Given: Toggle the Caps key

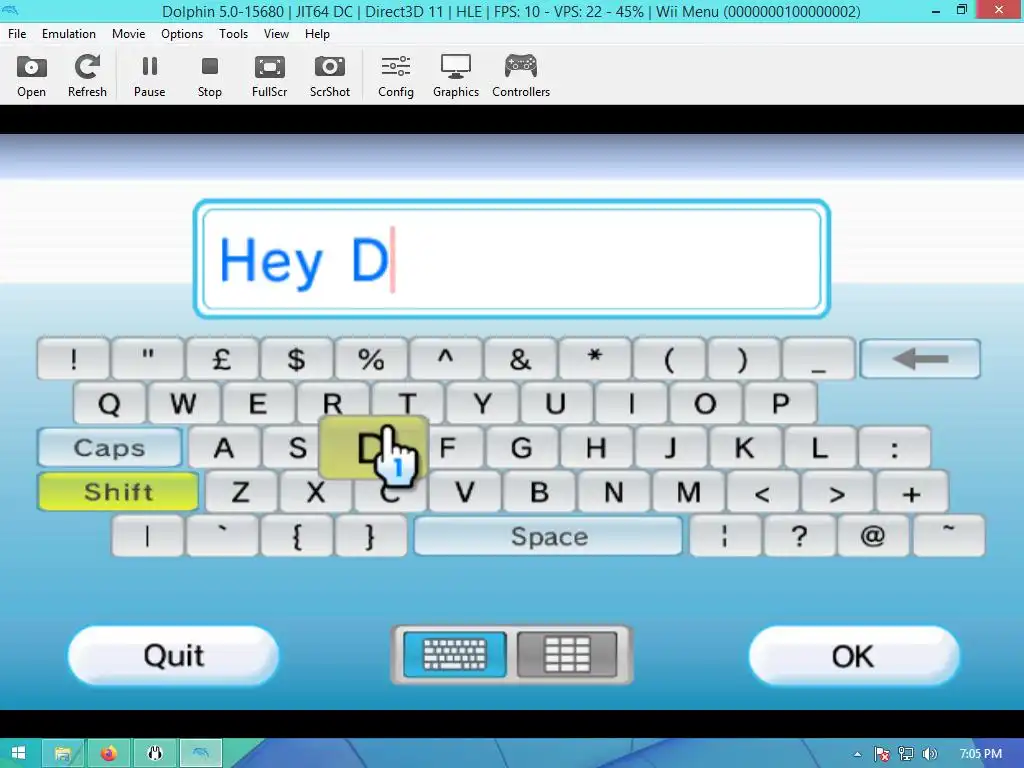Looking at the screenshot, I should coord(110,447).
